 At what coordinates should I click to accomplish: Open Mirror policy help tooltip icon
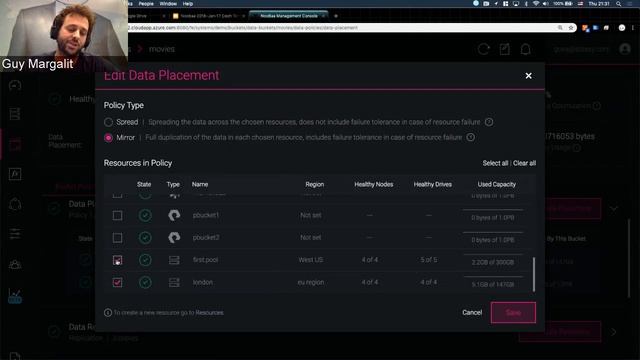(x=471, y=137)
